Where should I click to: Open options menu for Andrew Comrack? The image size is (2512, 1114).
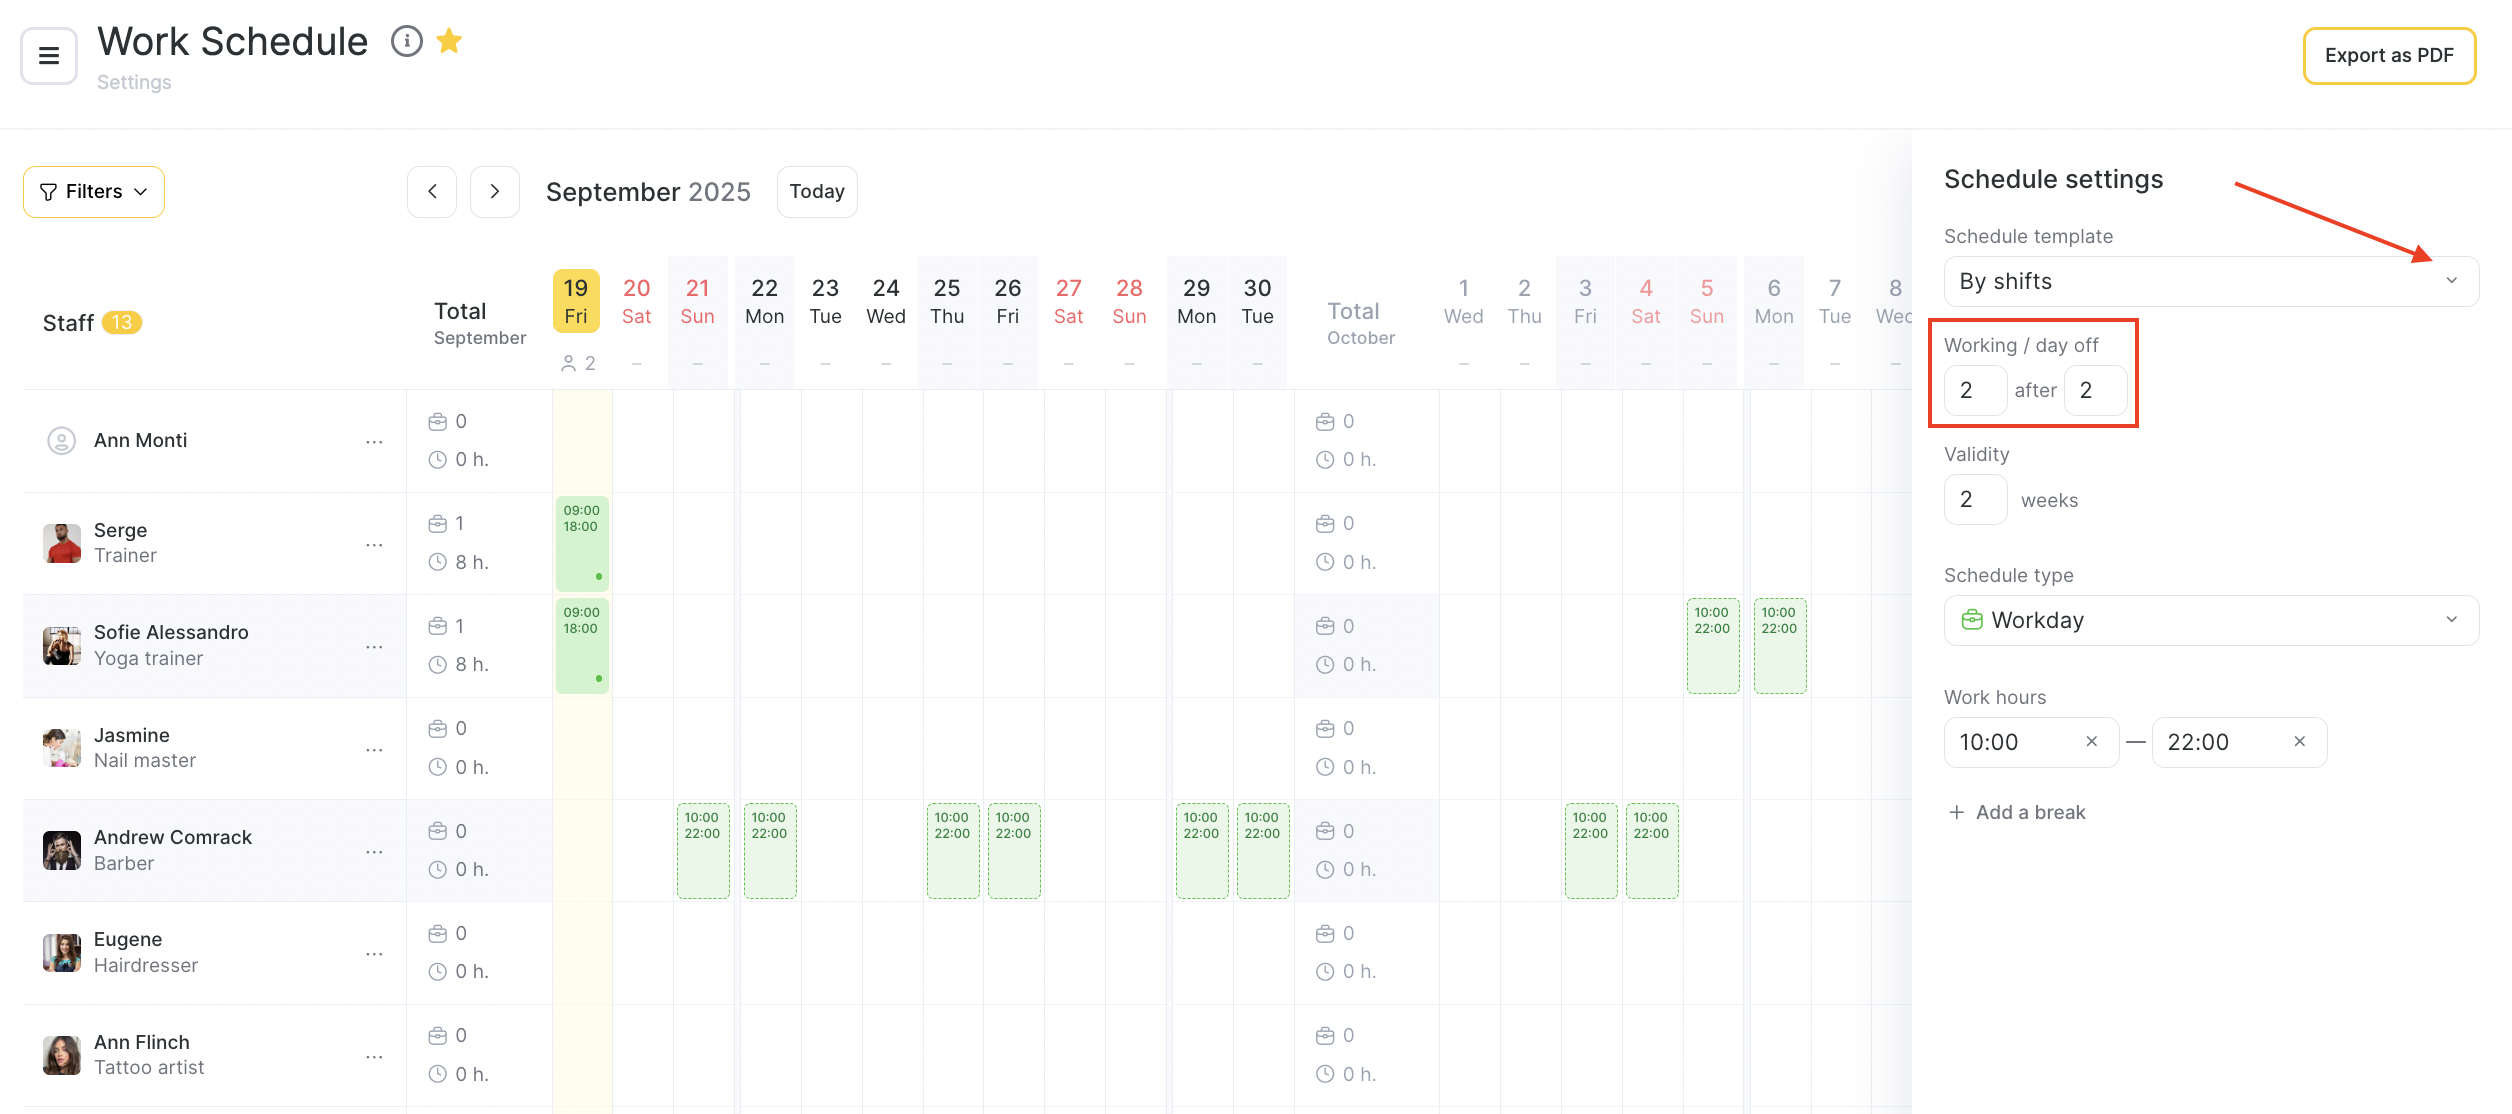(374, 852)
